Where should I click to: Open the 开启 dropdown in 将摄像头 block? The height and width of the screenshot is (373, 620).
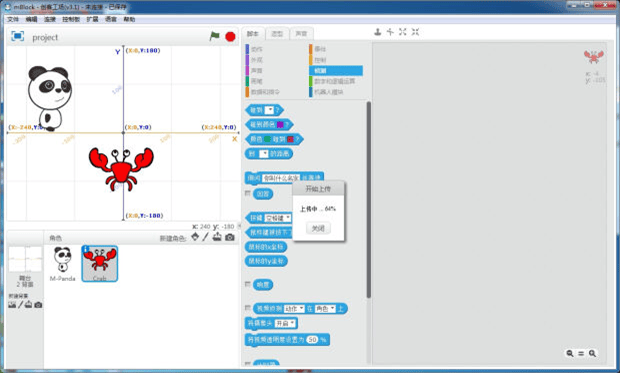285,324
